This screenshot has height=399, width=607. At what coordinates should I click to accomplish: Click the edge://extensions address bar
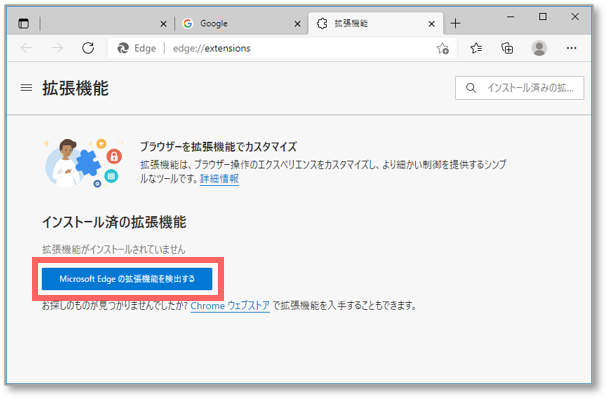(282, 48)
